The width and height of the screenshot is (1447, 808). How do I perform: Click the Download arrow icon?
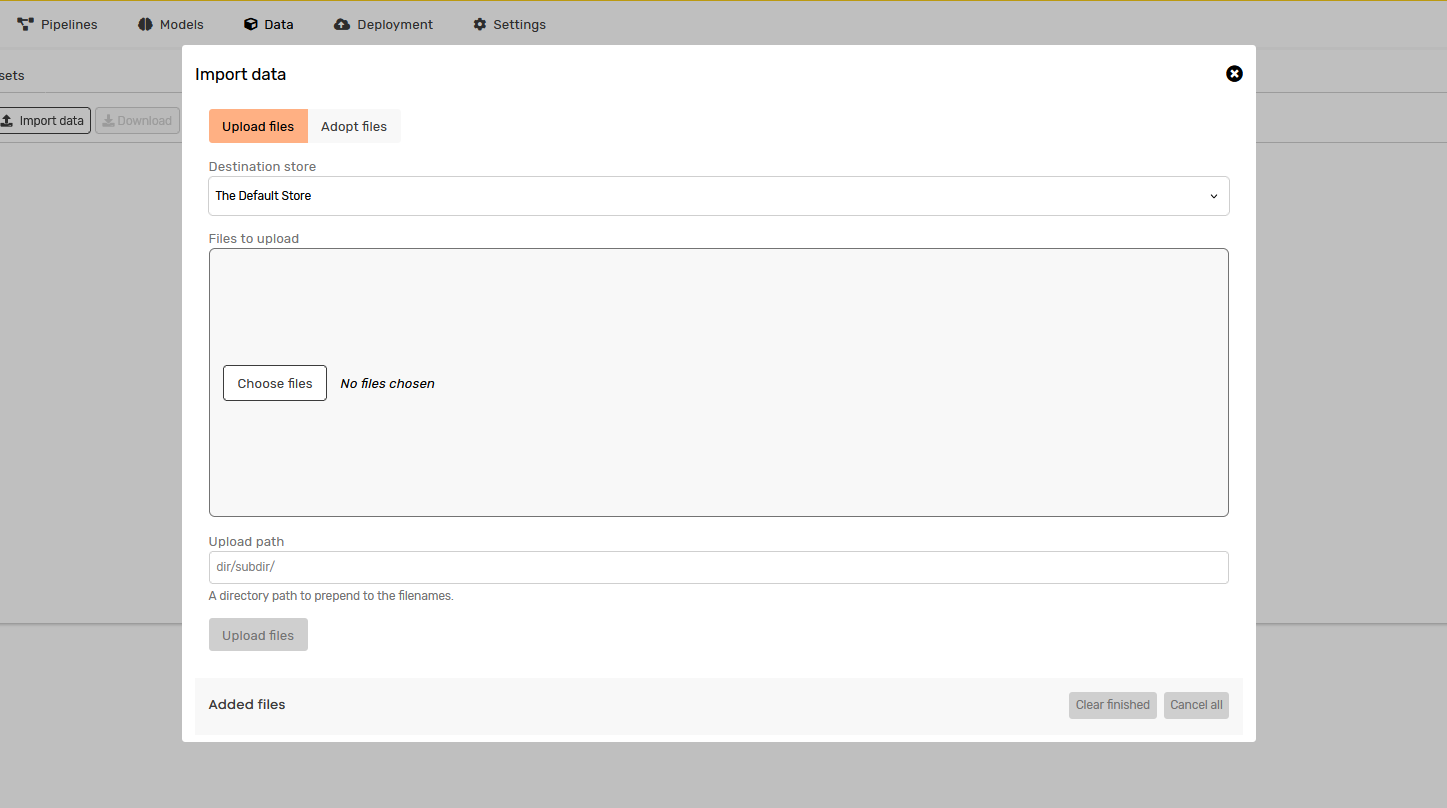pos(108,121)
